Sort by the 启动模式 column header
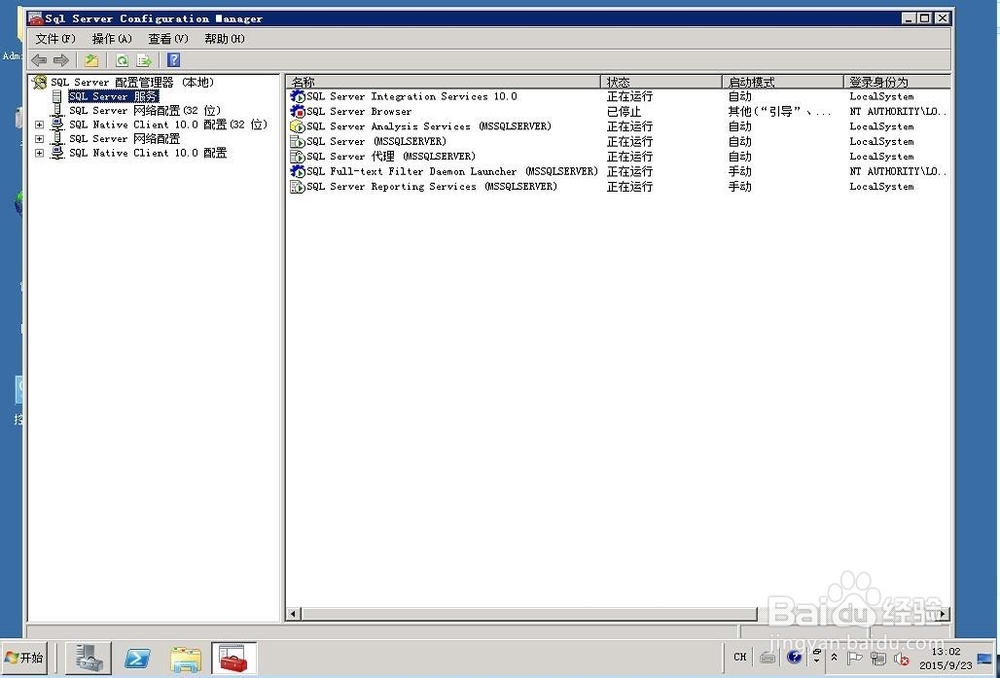This screenshot has height=678, width=1000. [x=783, y=82]
